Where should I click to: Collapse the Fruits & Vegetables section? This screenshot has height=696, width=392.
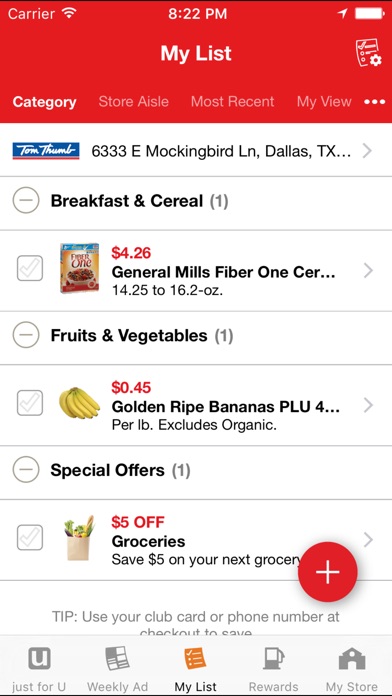(x=26, y=335)
